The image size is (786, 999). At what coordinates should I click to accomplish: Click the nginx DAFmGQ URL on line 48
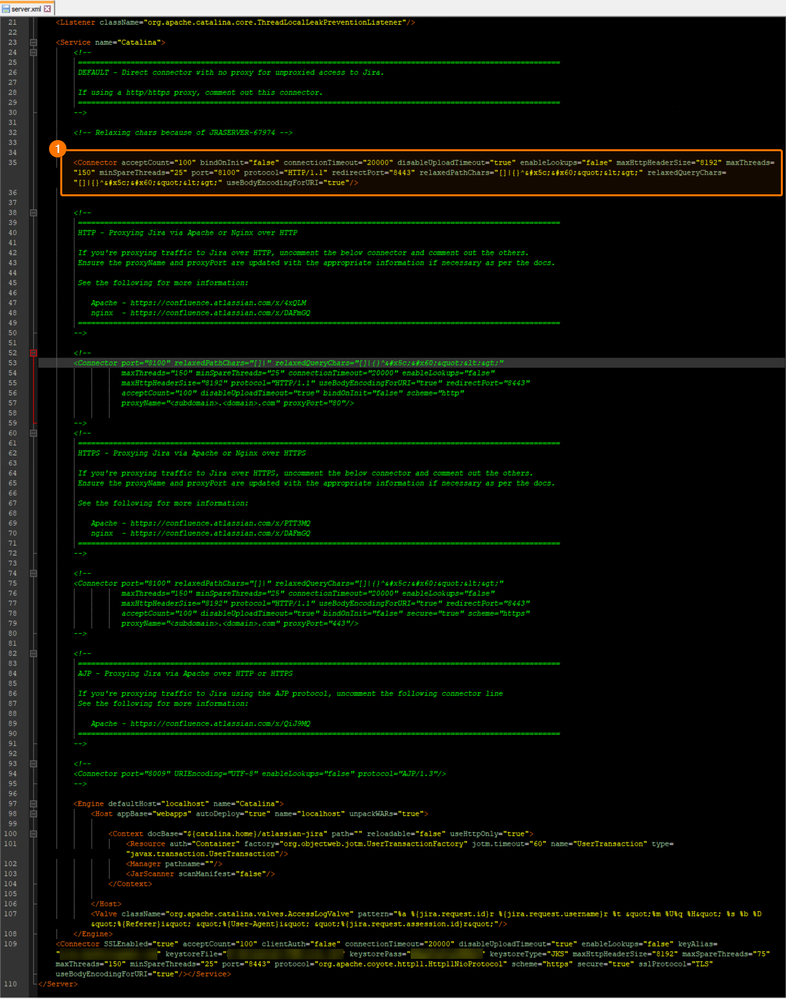point(201,313)
